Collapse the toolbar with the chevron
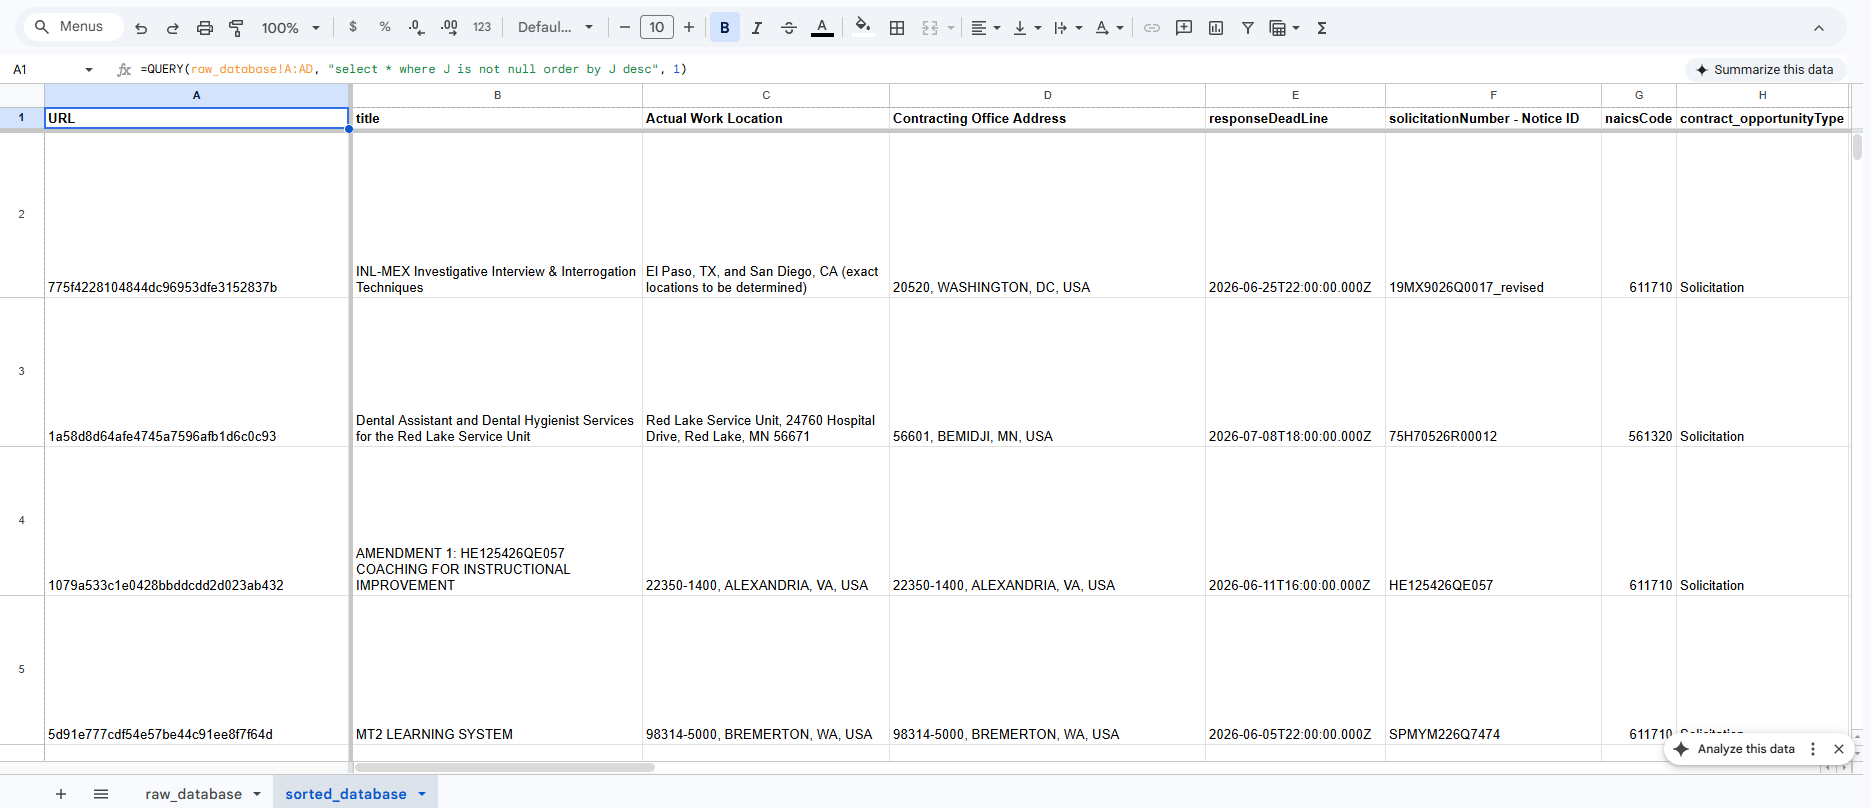 pyautogui.click(x=1818, y=28)
